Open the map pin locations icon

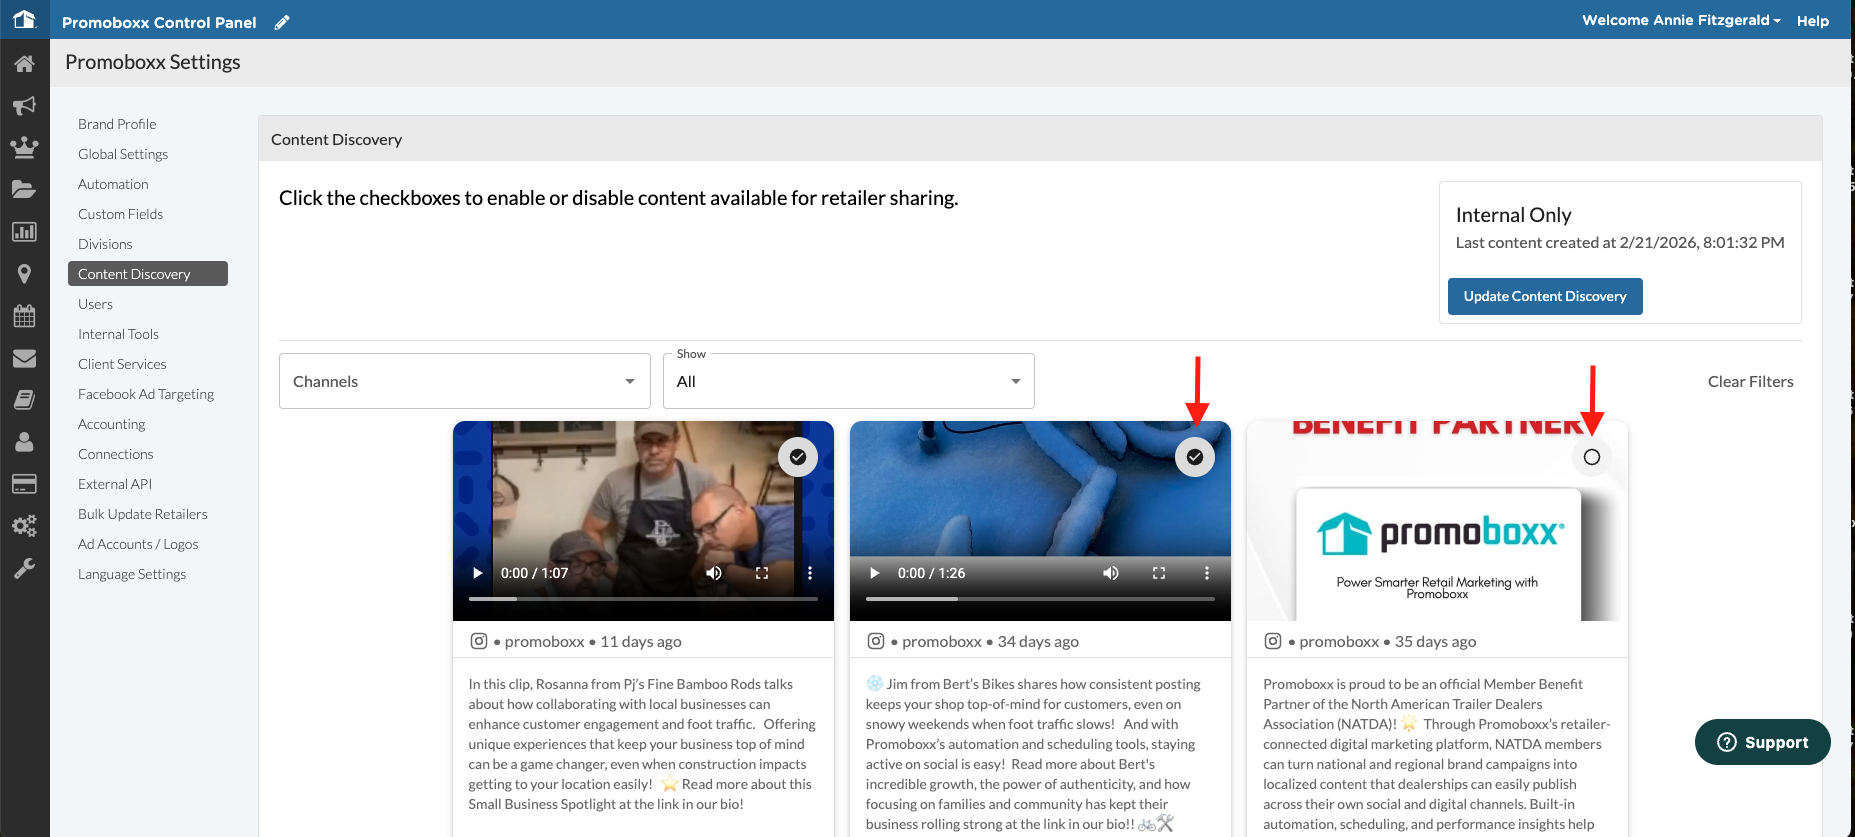point(24,274)
